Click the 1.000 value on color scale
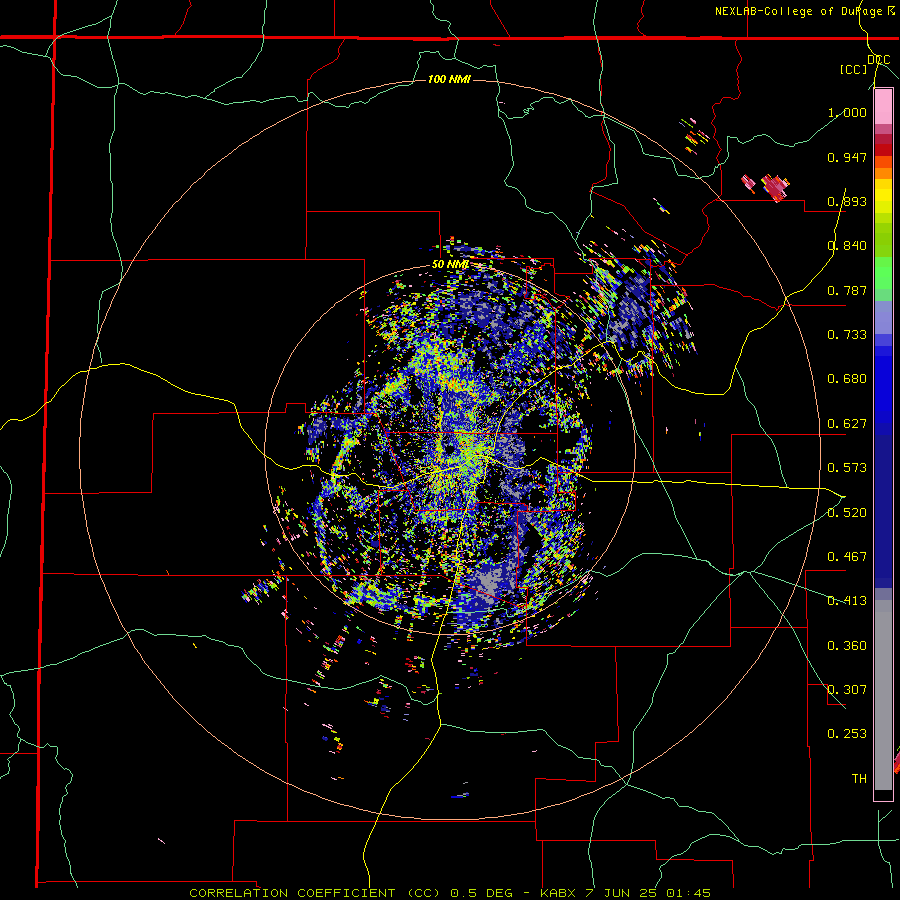The height and width of the screenshot is (900, 900). click(847, 112)
